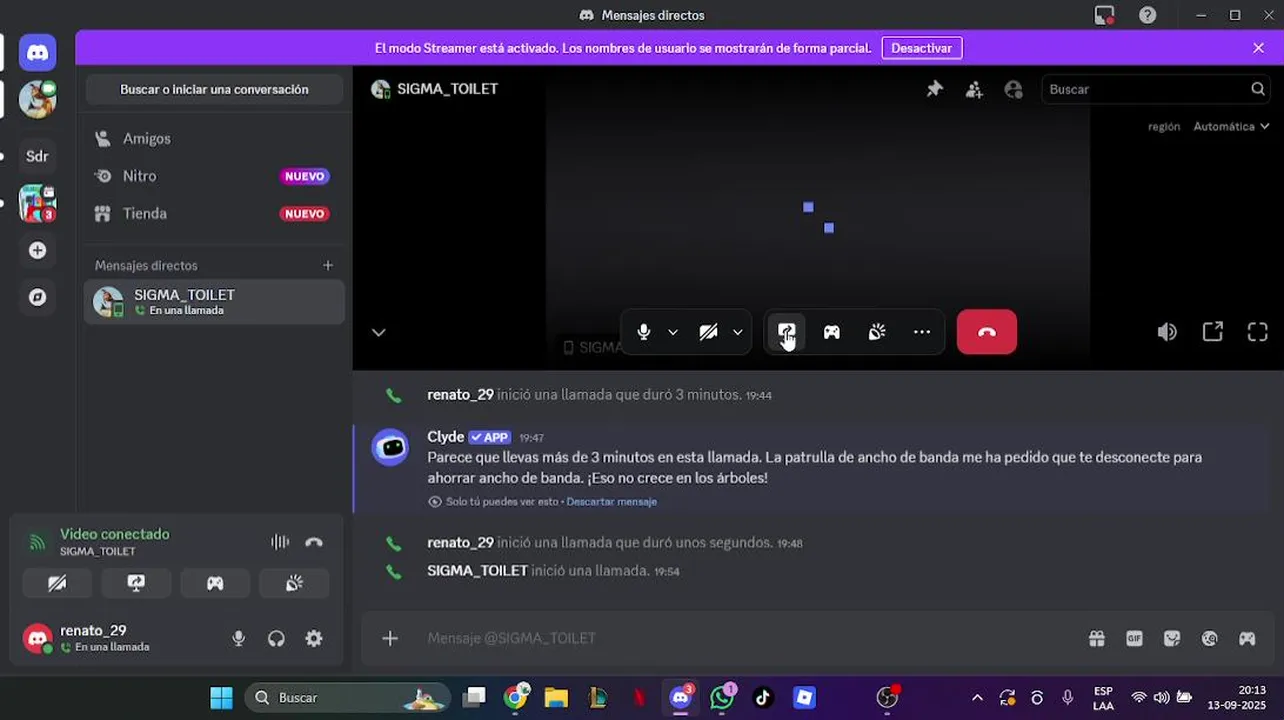
Task: Open Discord home direct messages button
Action: (37, 52)
